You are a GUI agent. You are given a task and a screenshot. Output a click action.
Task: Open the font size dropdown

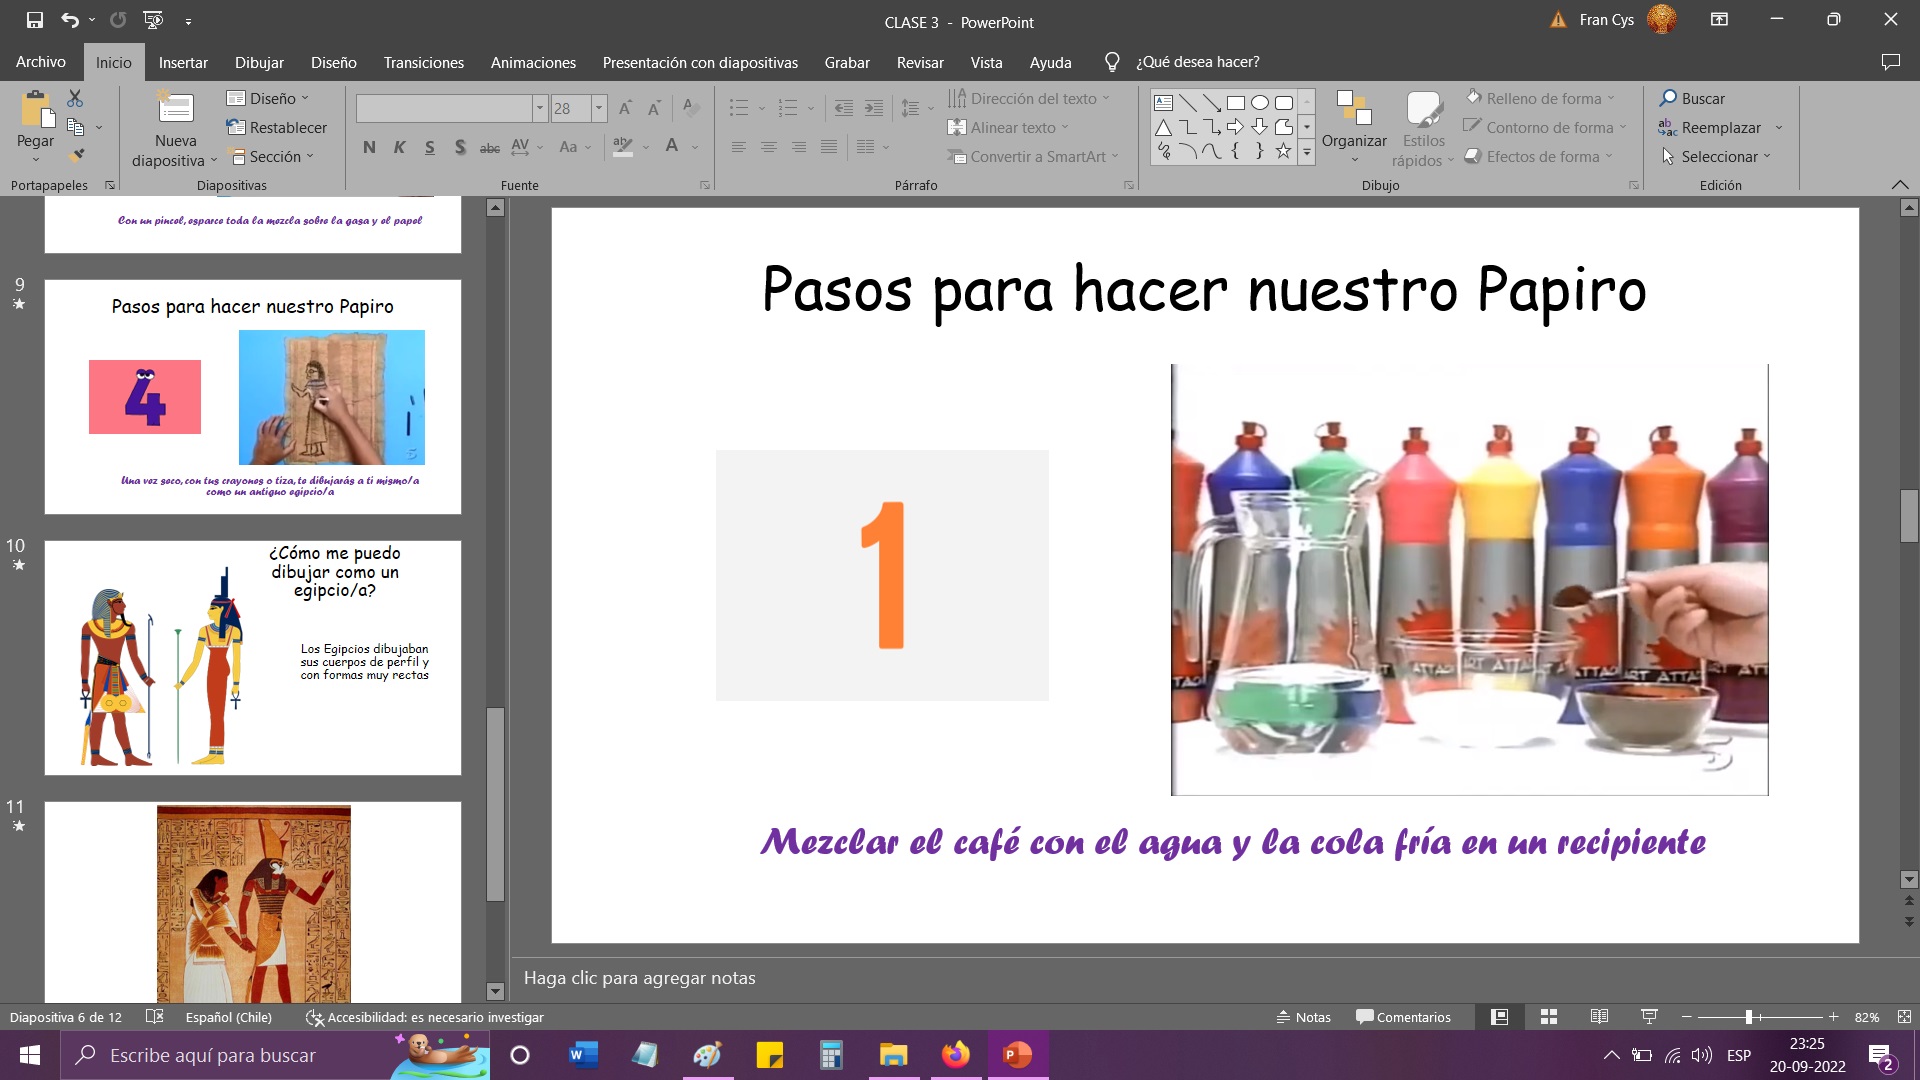[x=599, y=108]
